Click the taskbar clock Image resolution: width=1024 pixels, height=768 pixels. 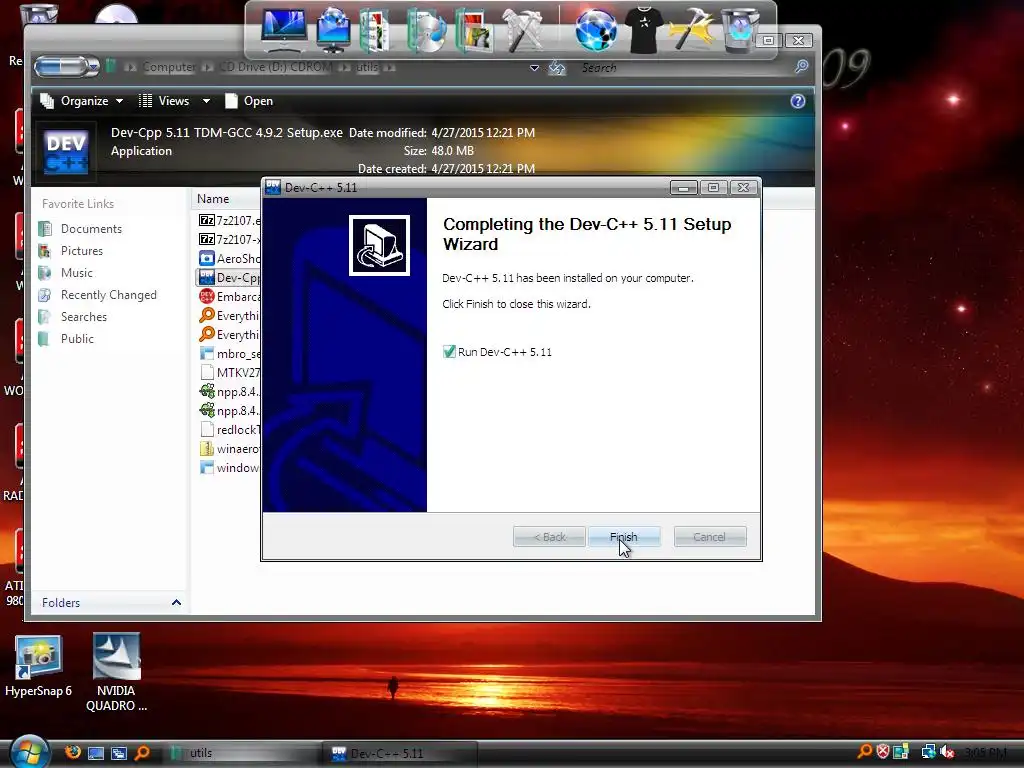point(986,753)
